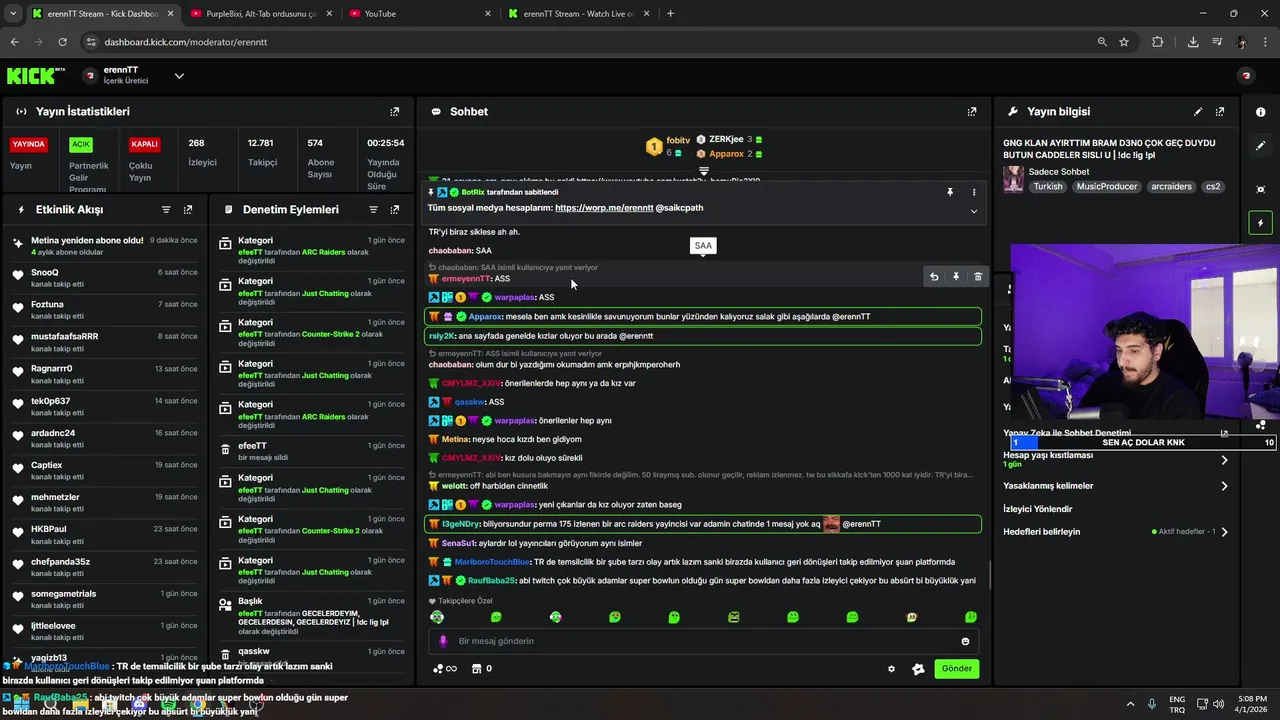This screenshot has height=720, width=1280.
Task: Open the emoji picker in message box
Action: (965, 641)
